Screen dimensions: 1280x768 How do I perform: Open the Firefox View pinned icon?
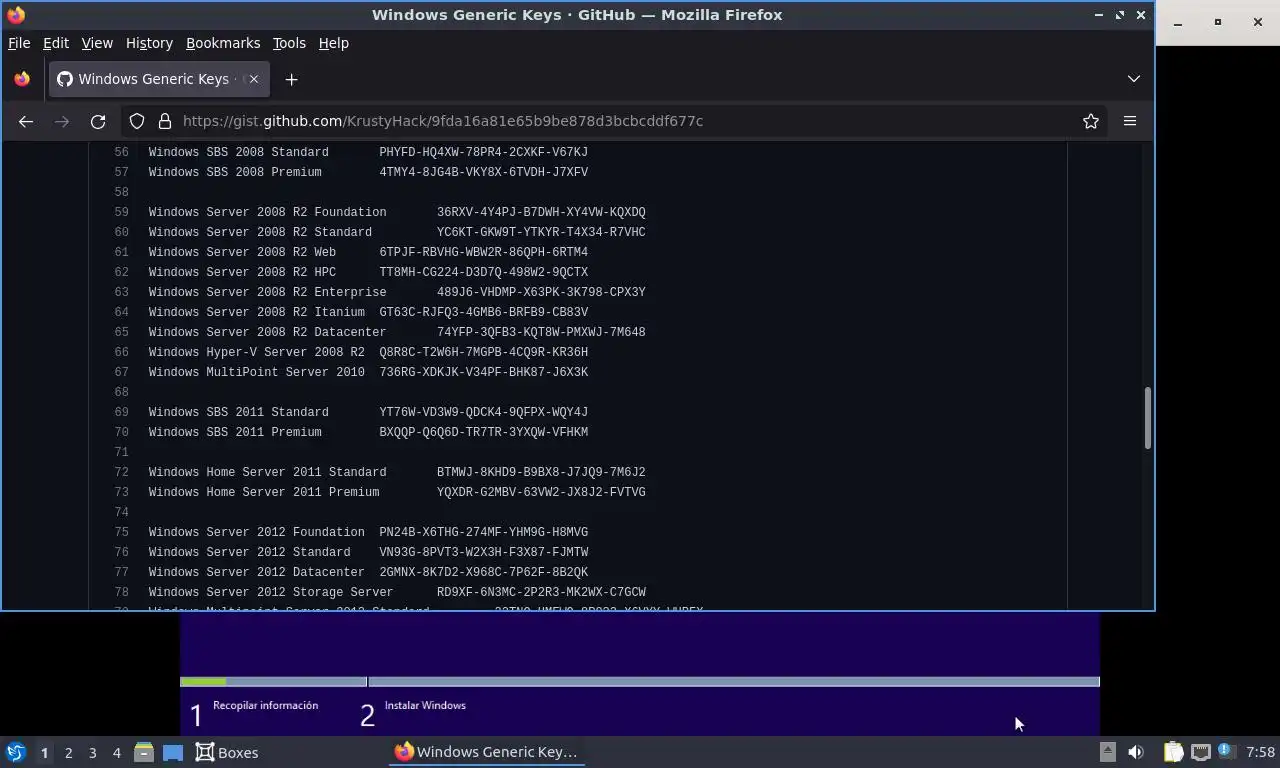point(22,79)
